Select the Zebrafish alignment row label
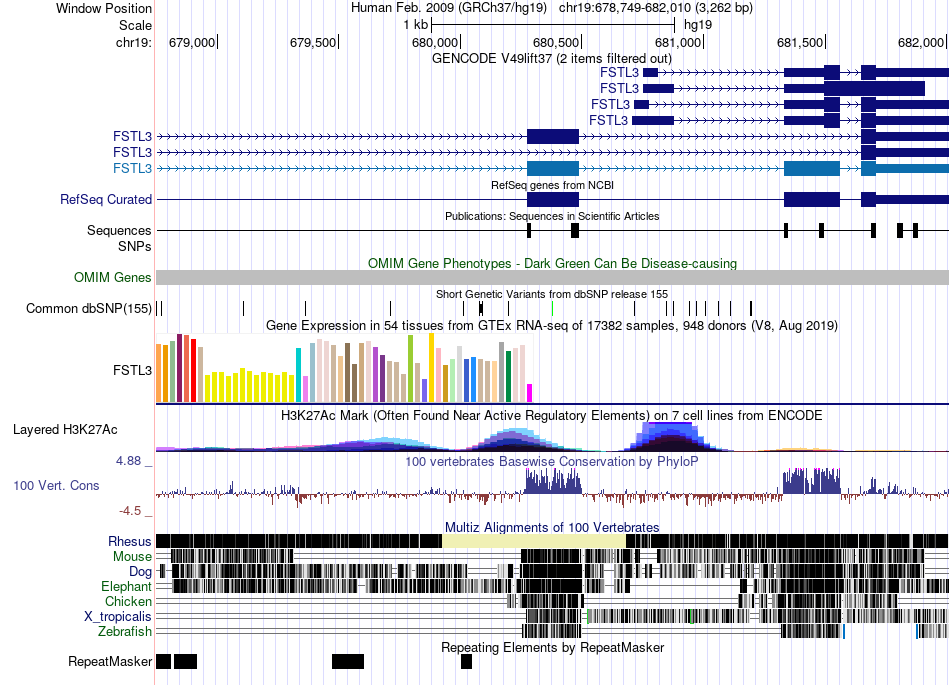Image resolution: width=950 pixels, height=685 pixels. coord(125,631)
